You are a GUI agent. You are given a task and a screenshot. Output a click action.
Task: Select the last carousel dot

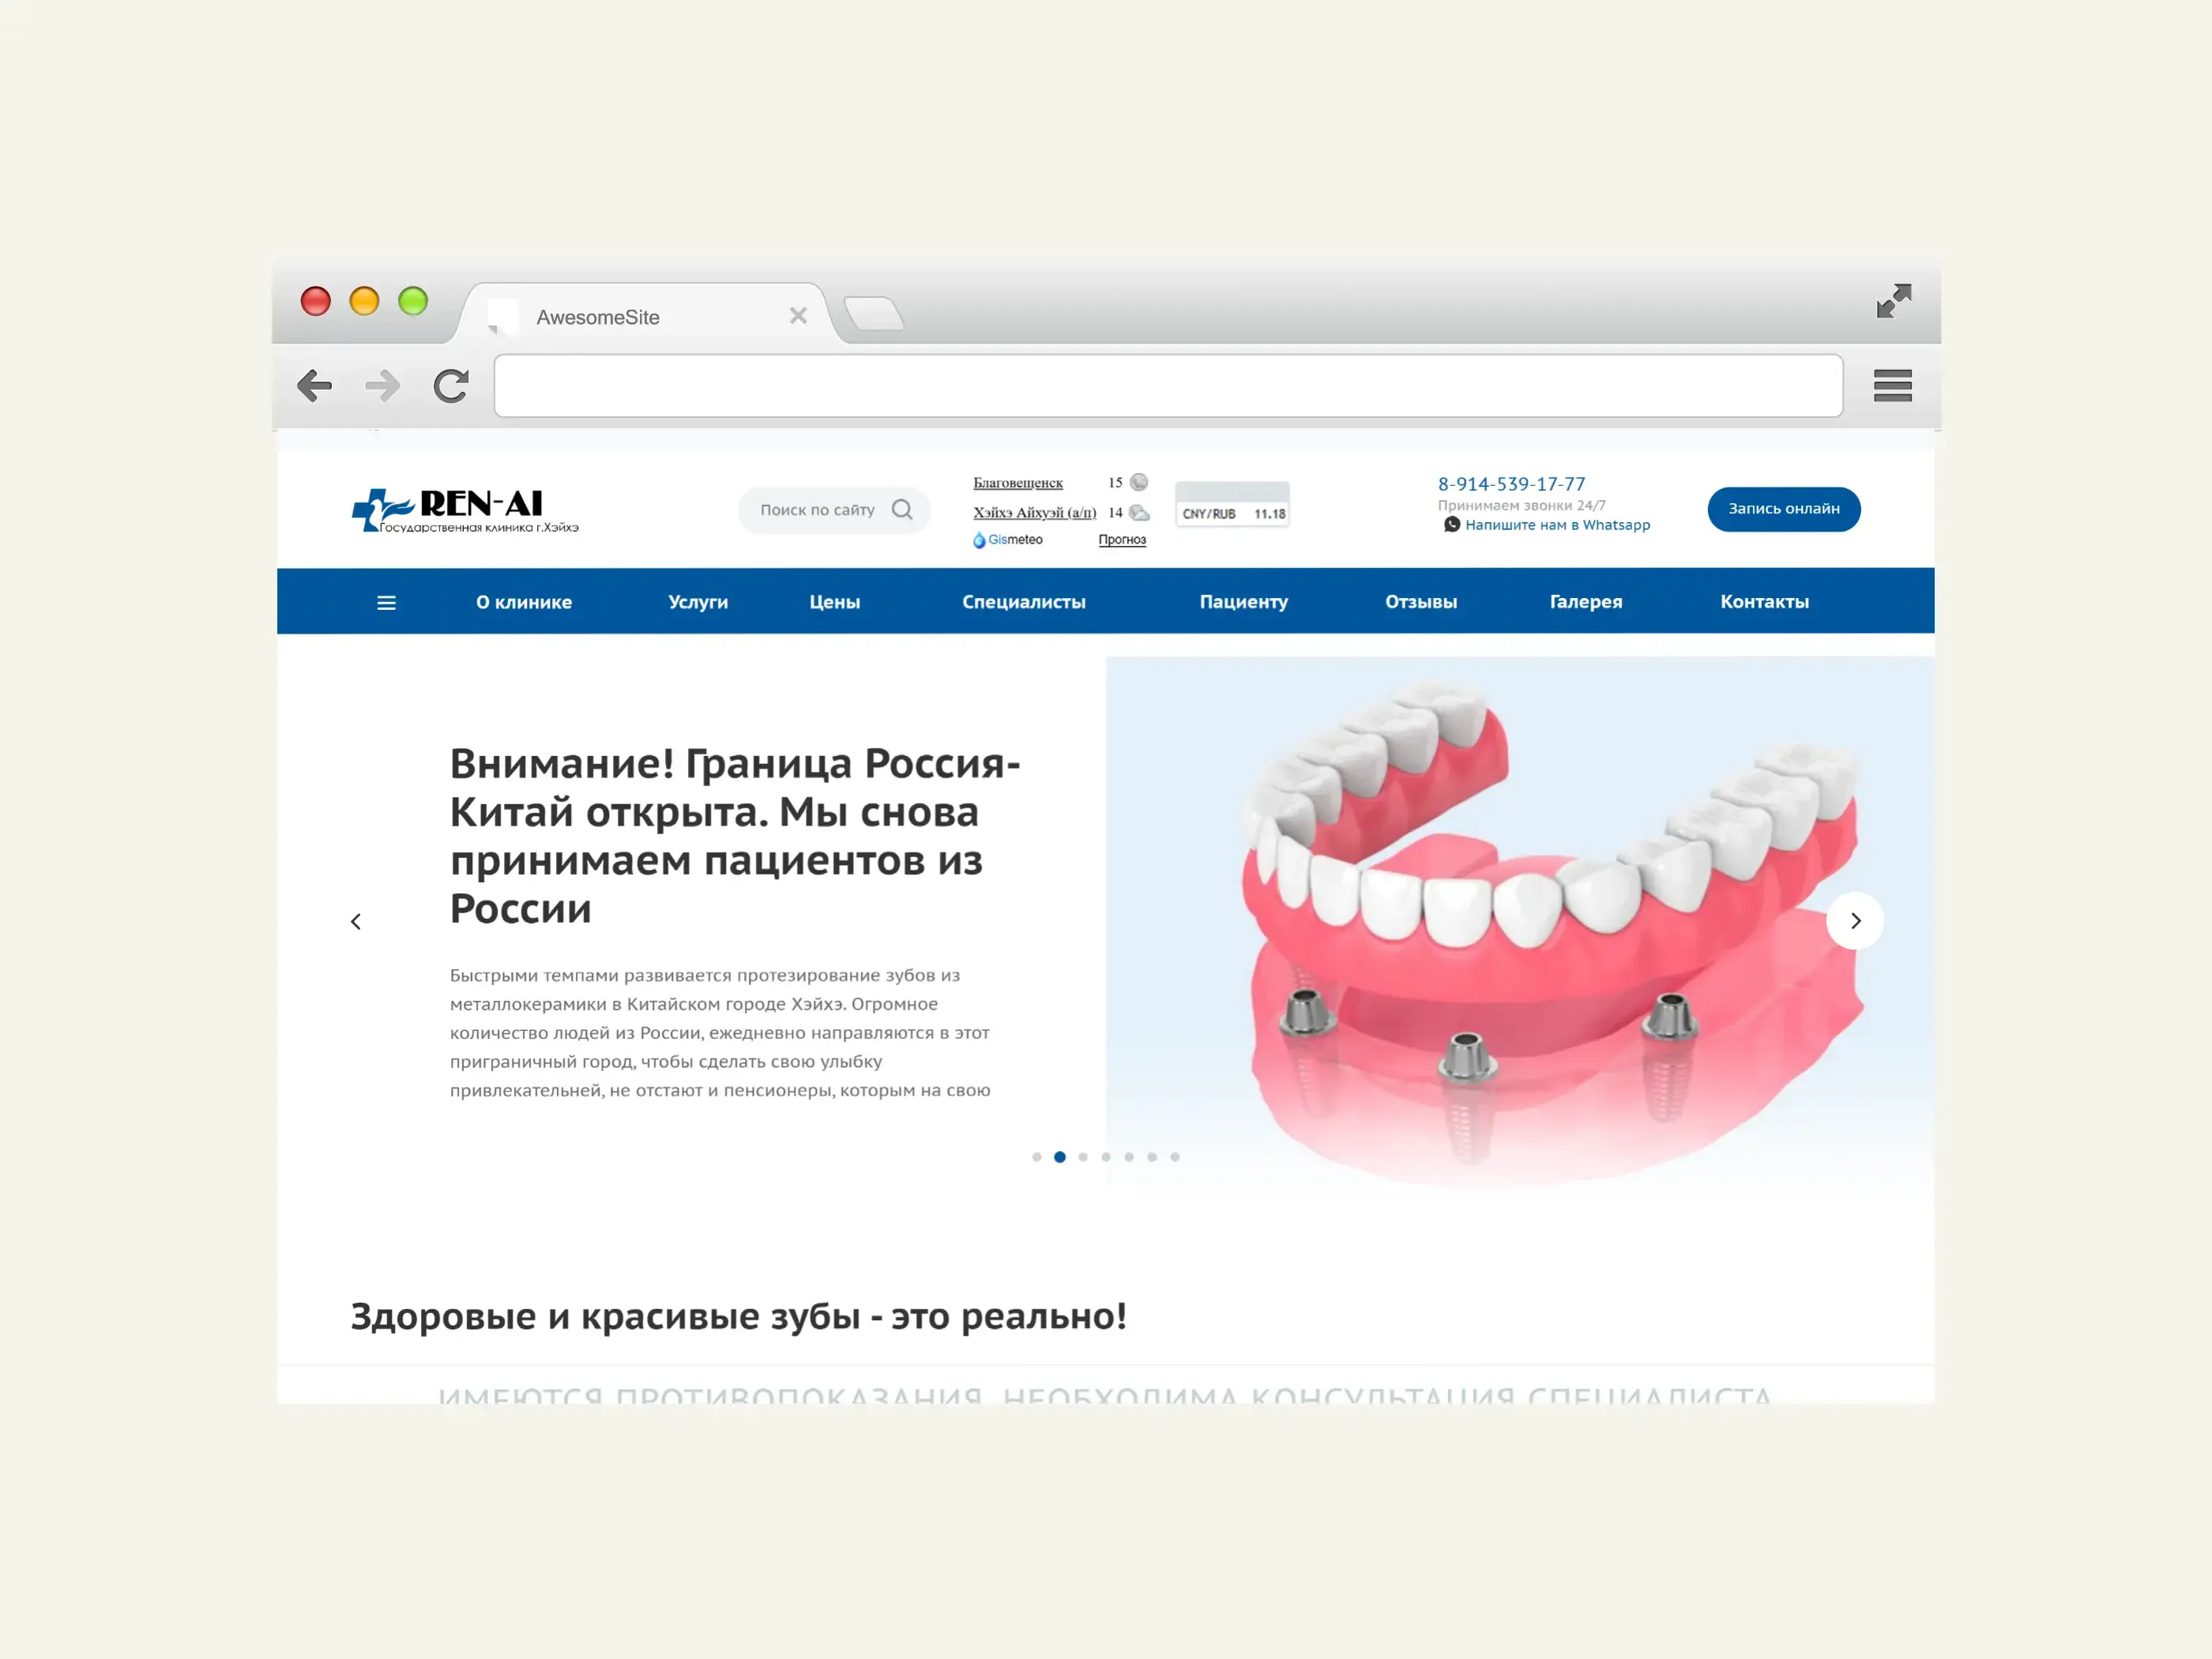tap(1175, 1157)
